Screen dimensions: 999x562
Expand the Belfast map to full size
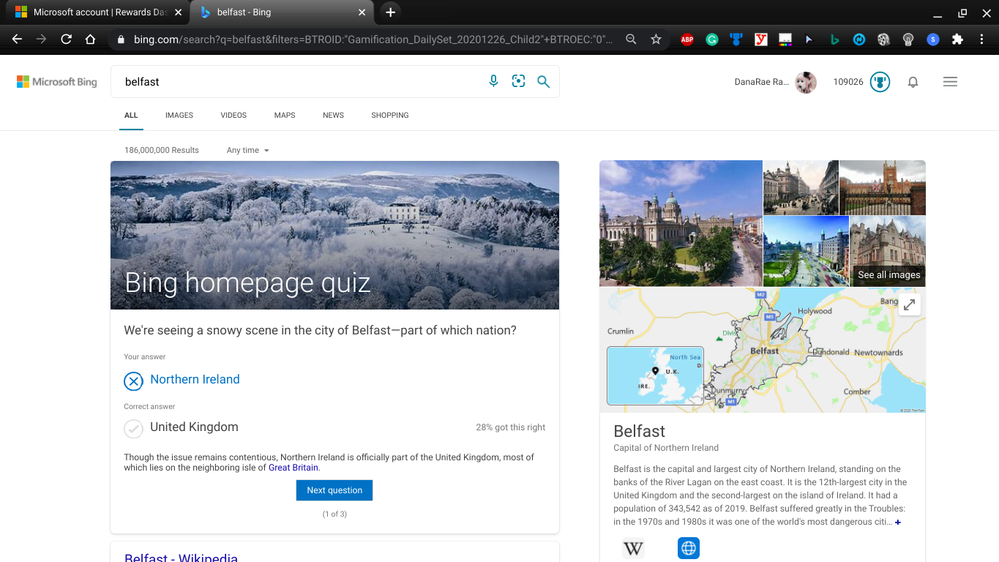point(909,305)
